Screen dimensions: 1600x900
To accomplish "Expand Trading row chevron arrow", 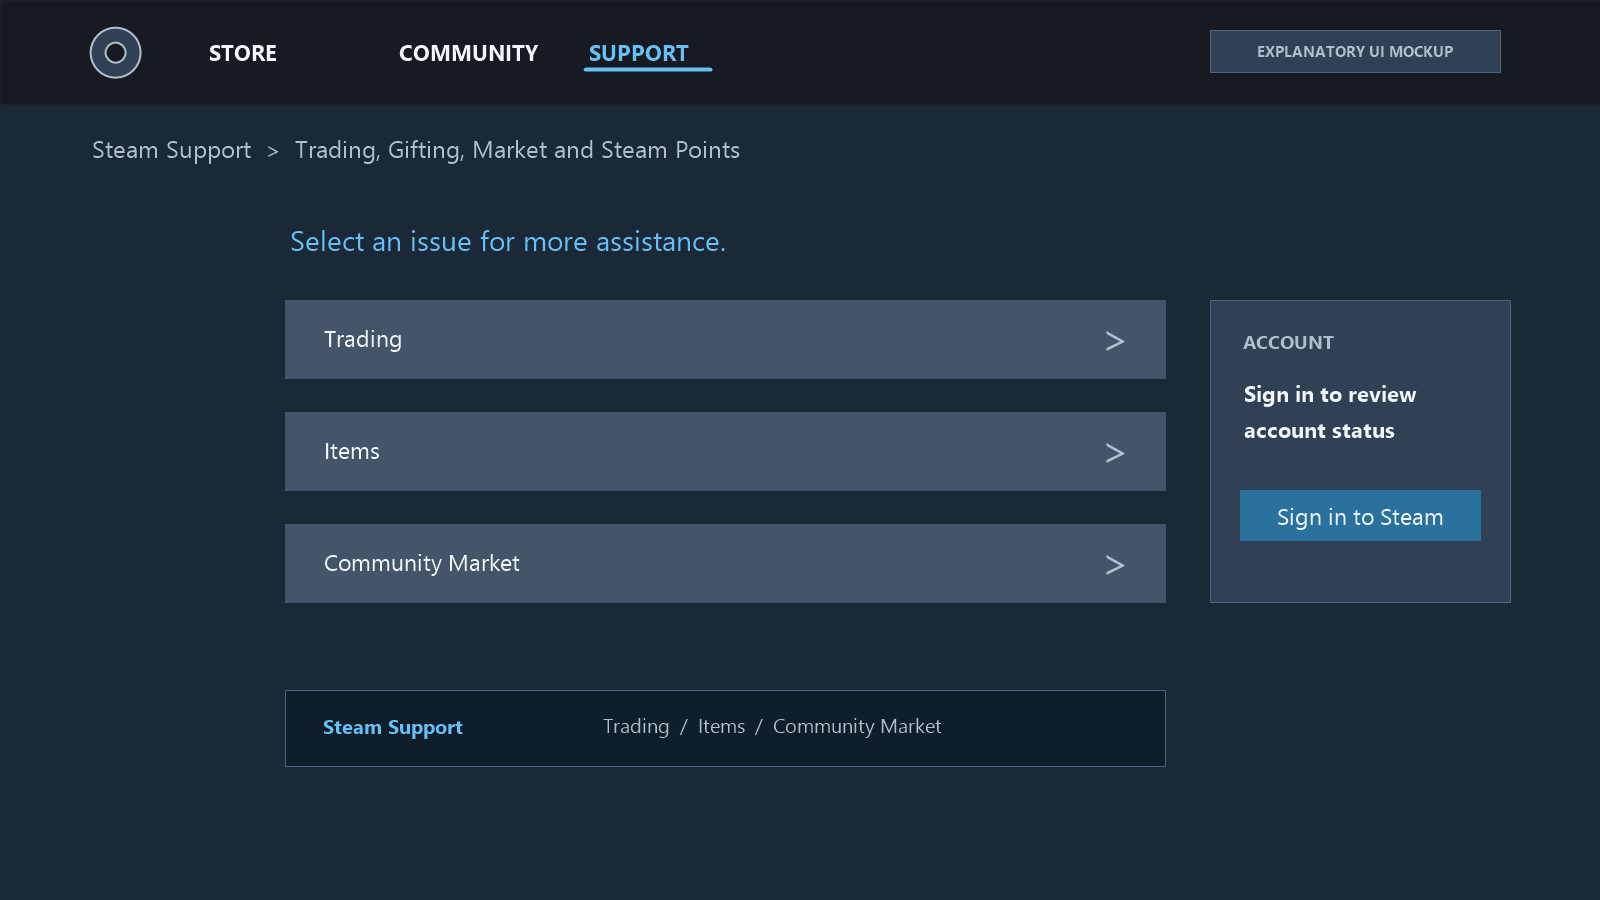I will point(1115,341).
